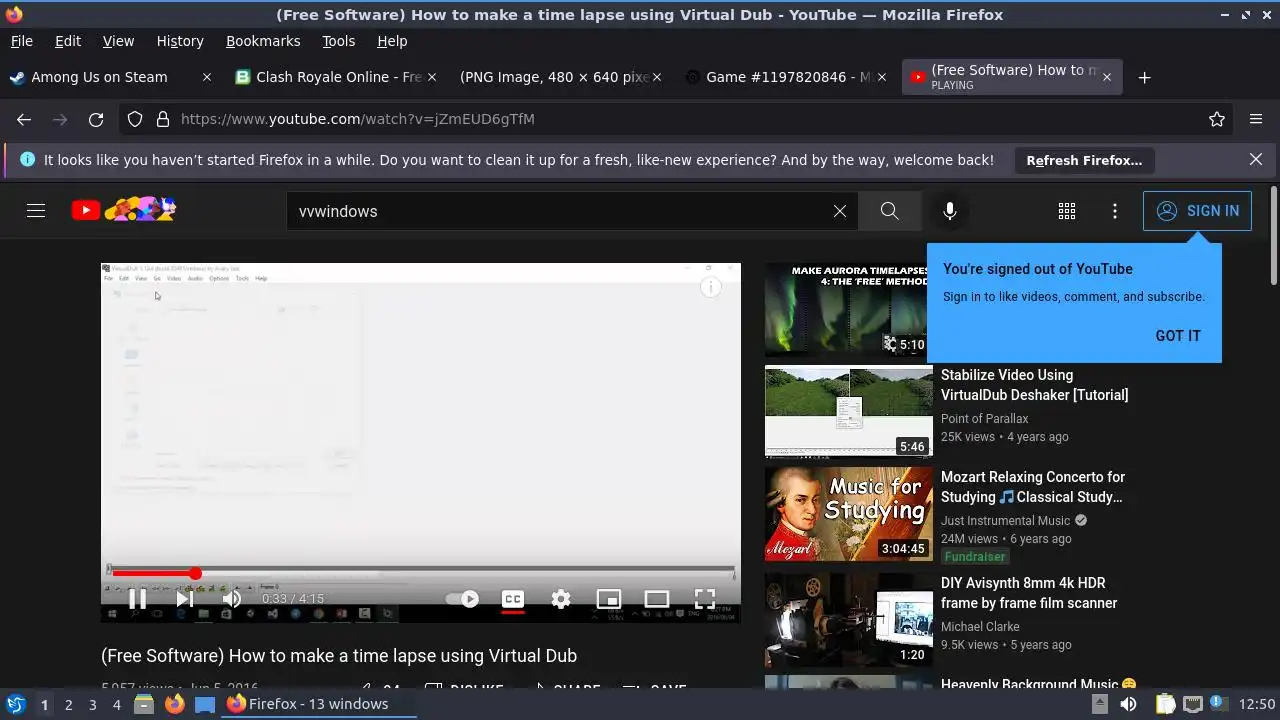
Task: Open the YouTube apps grid
Action: [x=1067, y=211]
